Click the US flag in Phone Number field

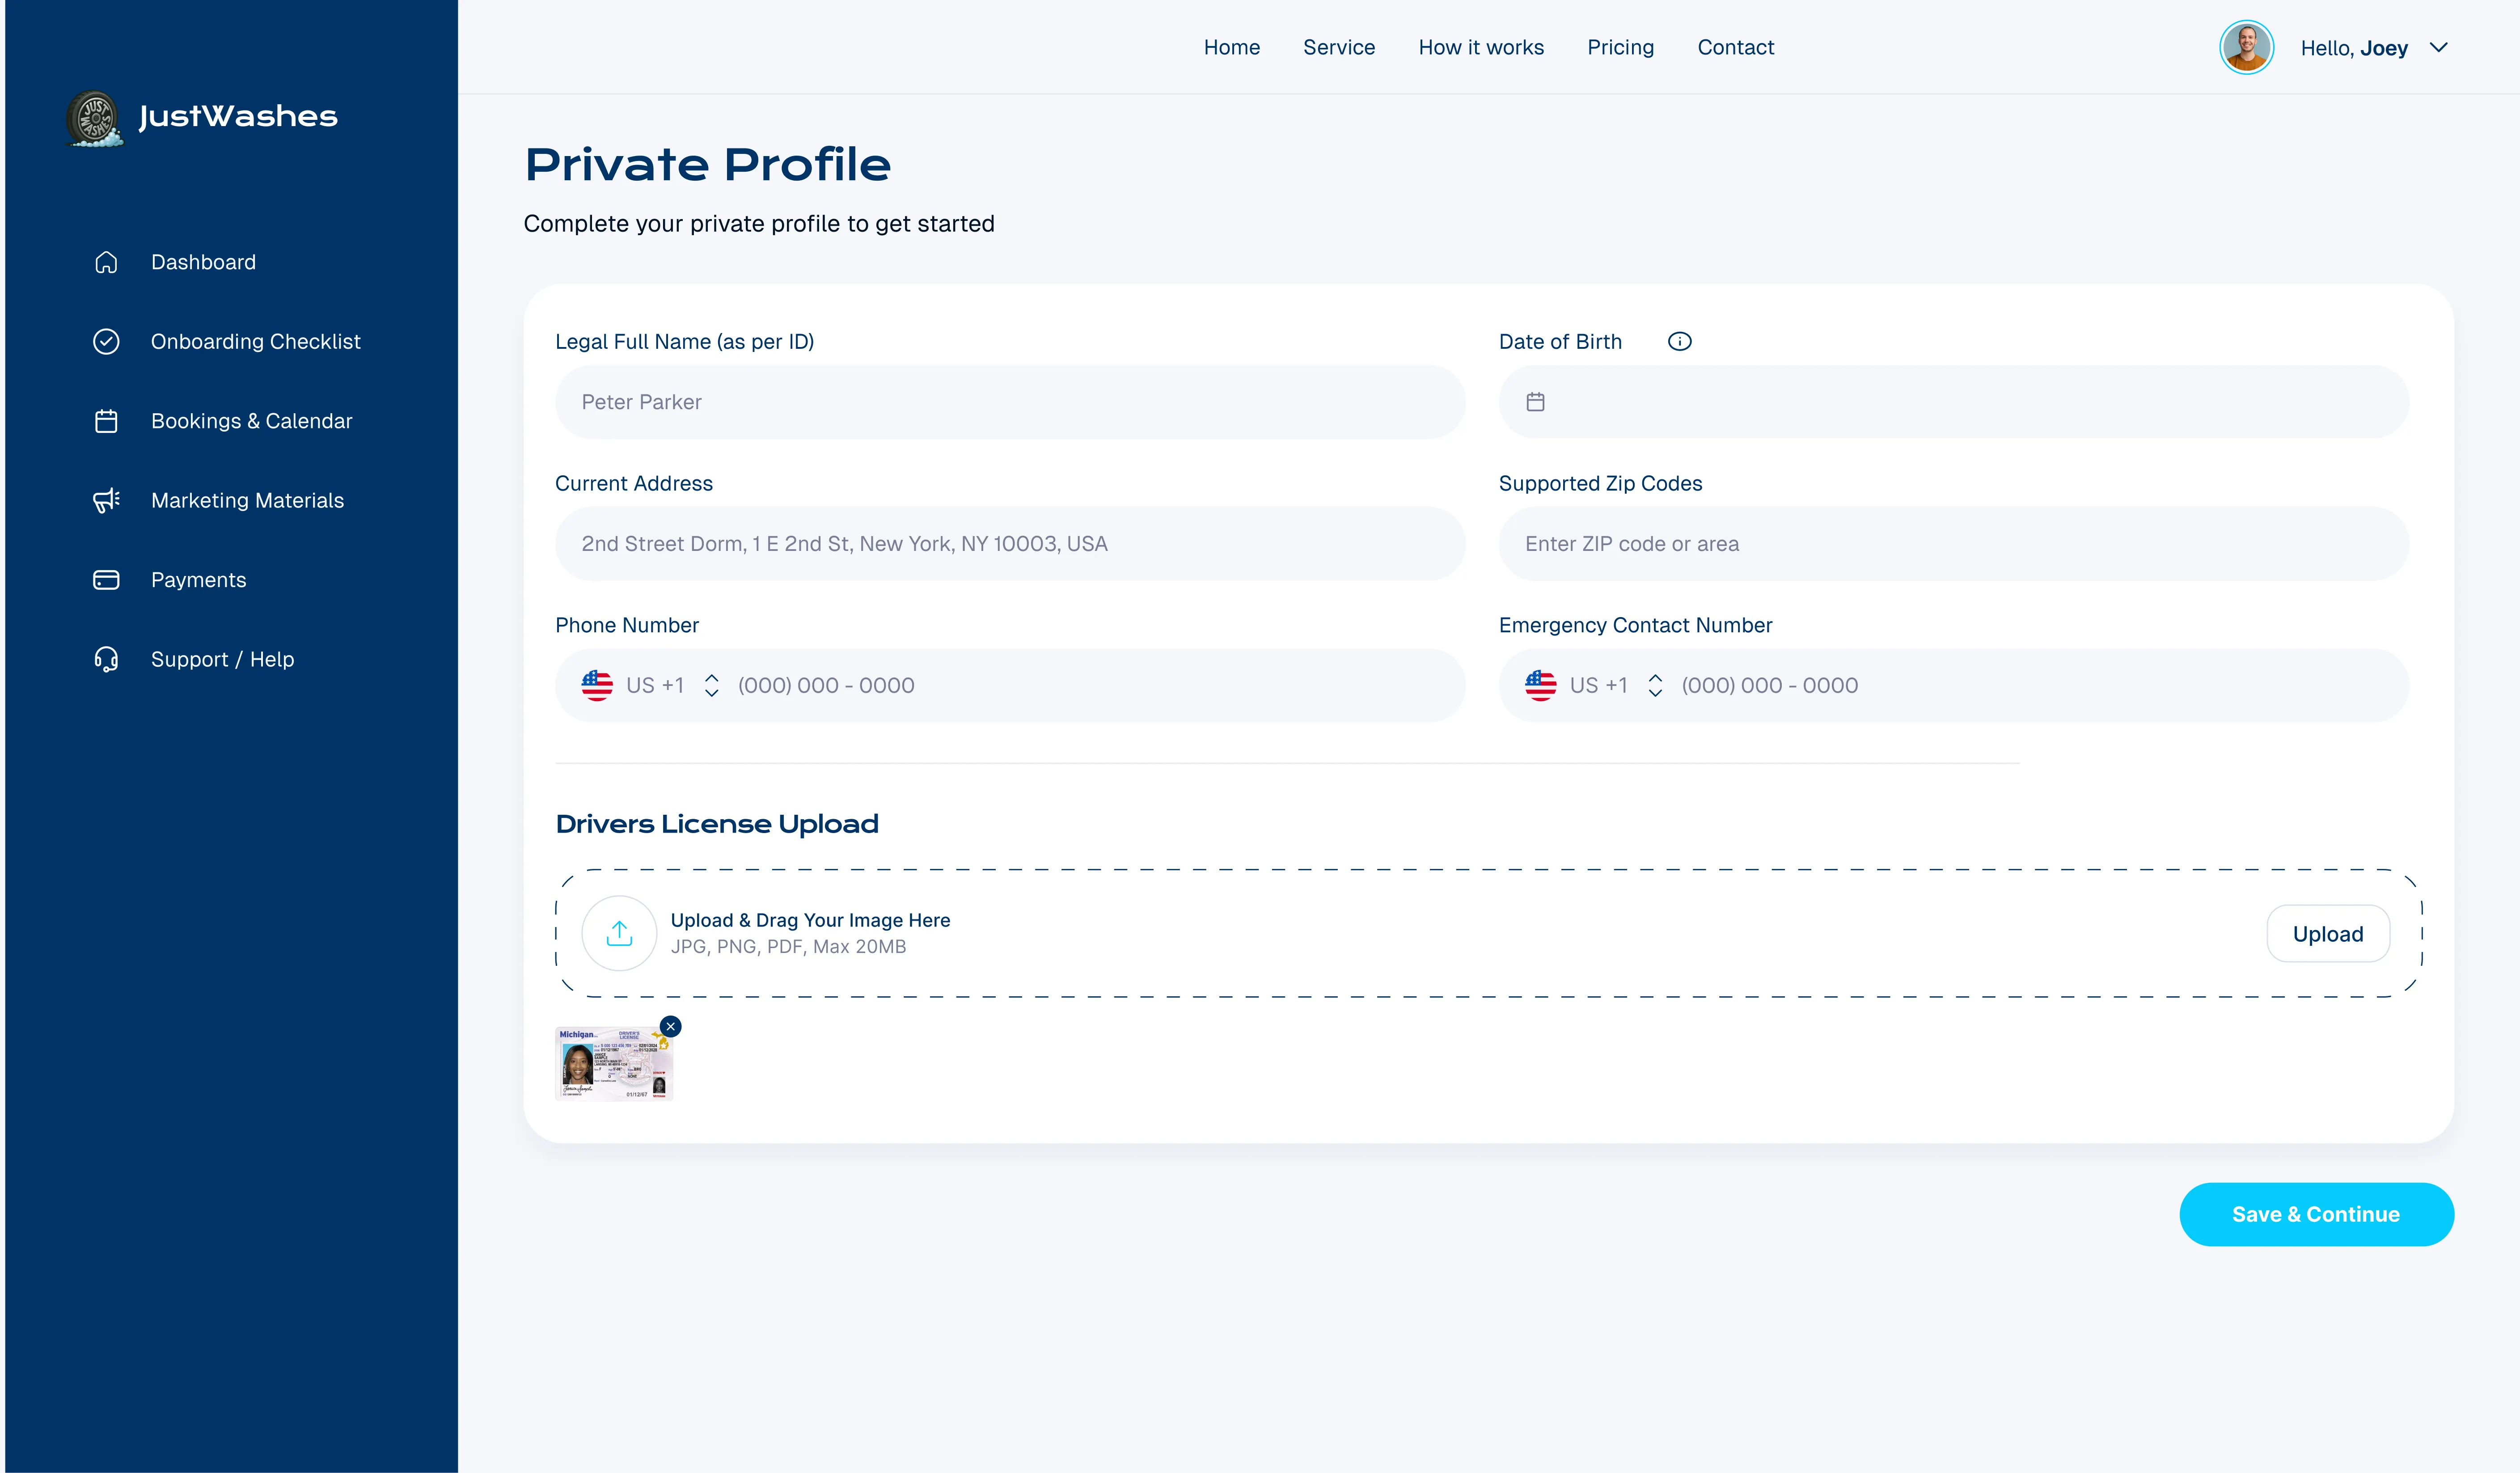[597, 686]
